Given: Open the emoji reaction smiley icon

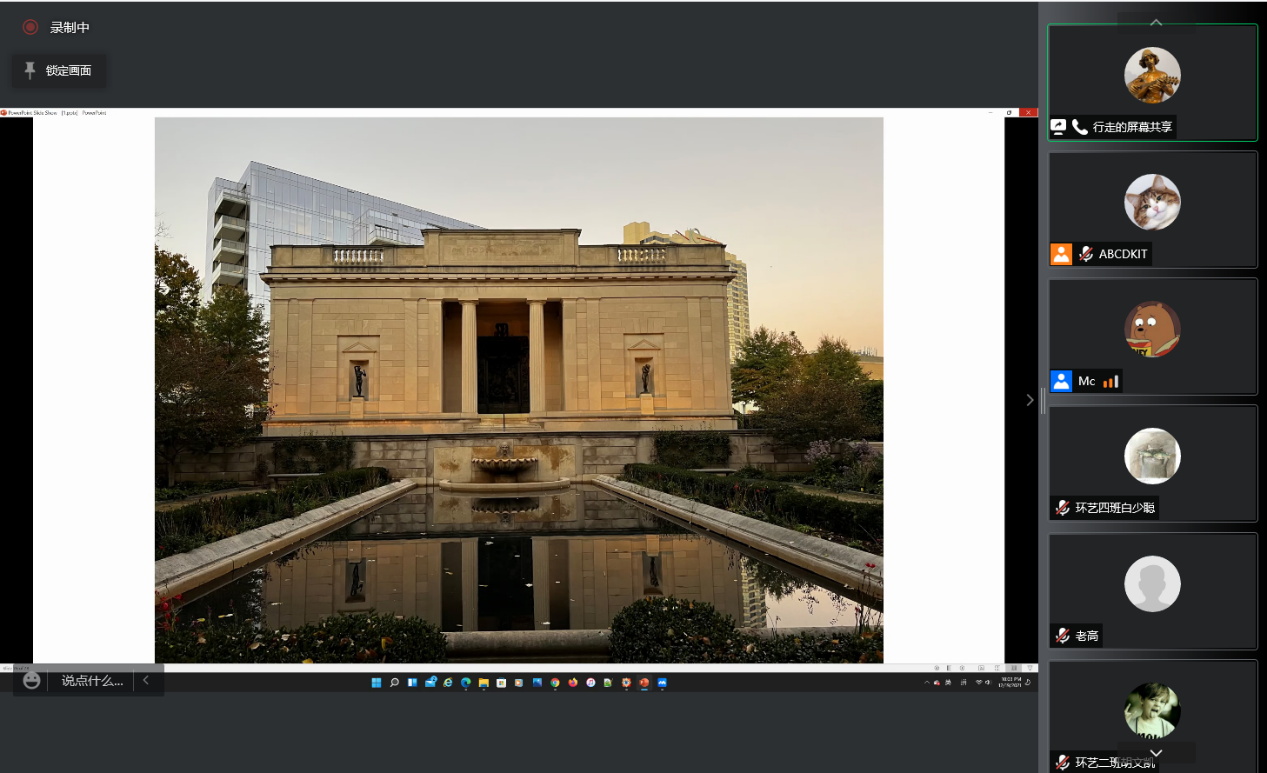Looking at the screenshot, I should coord(32,680).
